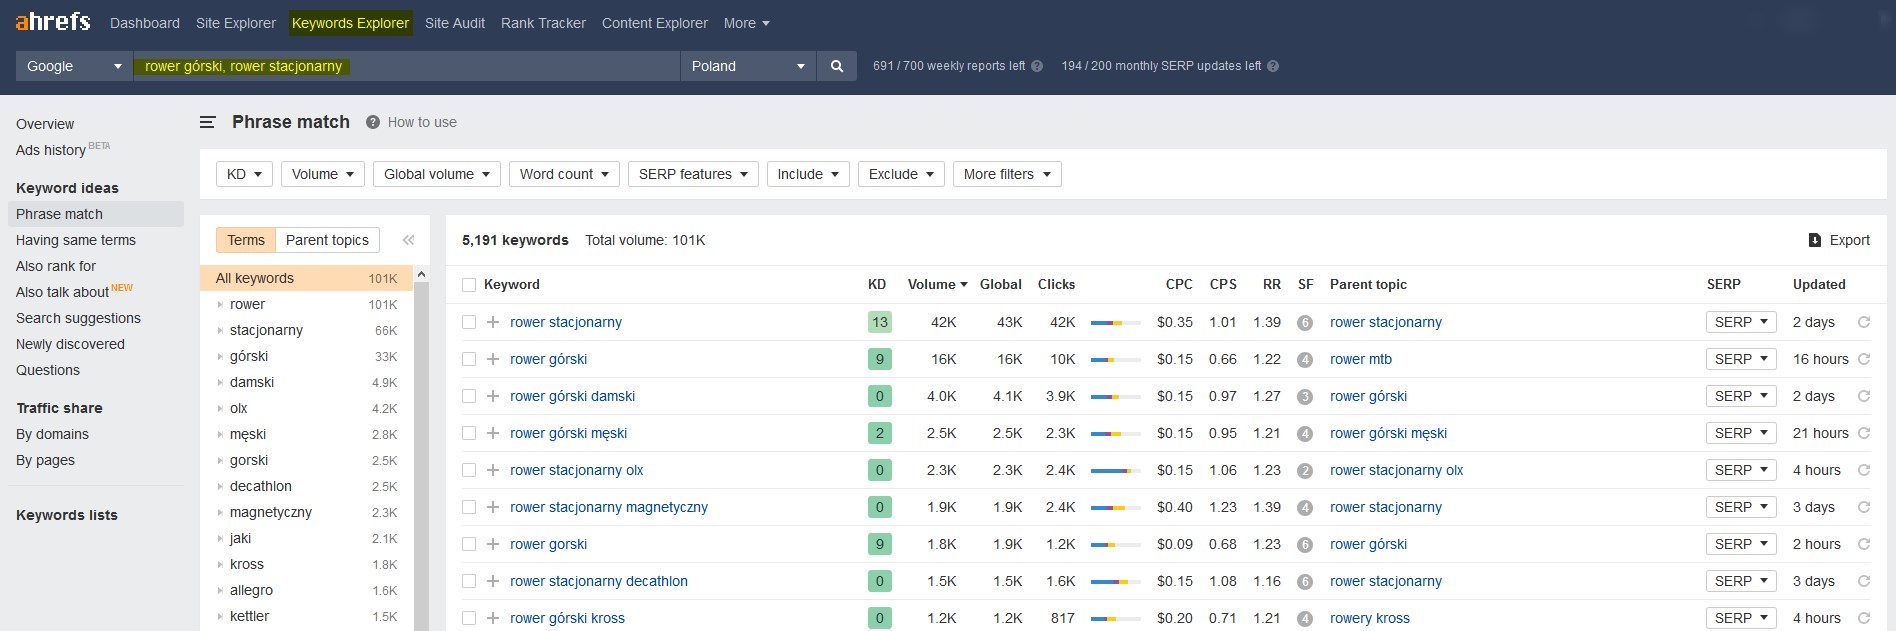Click the keyword search input field
The width and height of the screenshot is (1896, 631).
pyautogui.click(x=500, y=66)
